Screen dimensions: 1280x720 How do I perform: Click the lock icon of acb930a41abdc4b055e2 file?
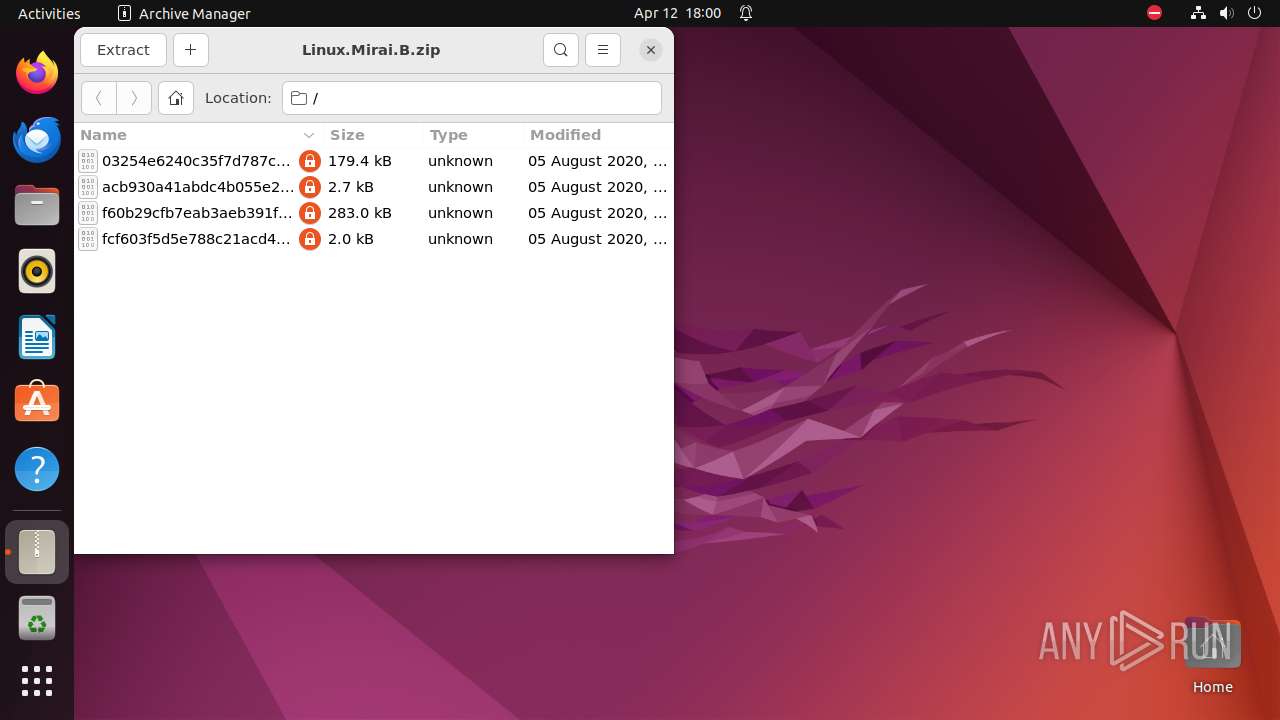click(310, 187)
